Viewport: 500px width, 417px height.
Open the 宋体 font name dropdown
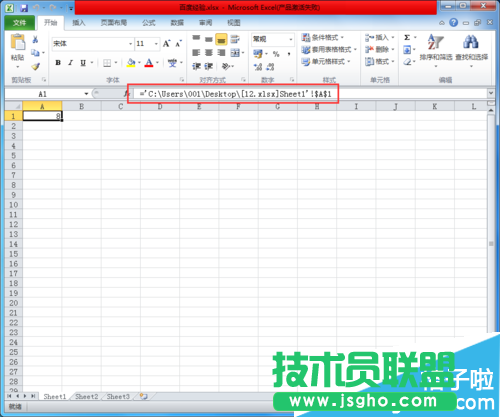click(130, 44)
